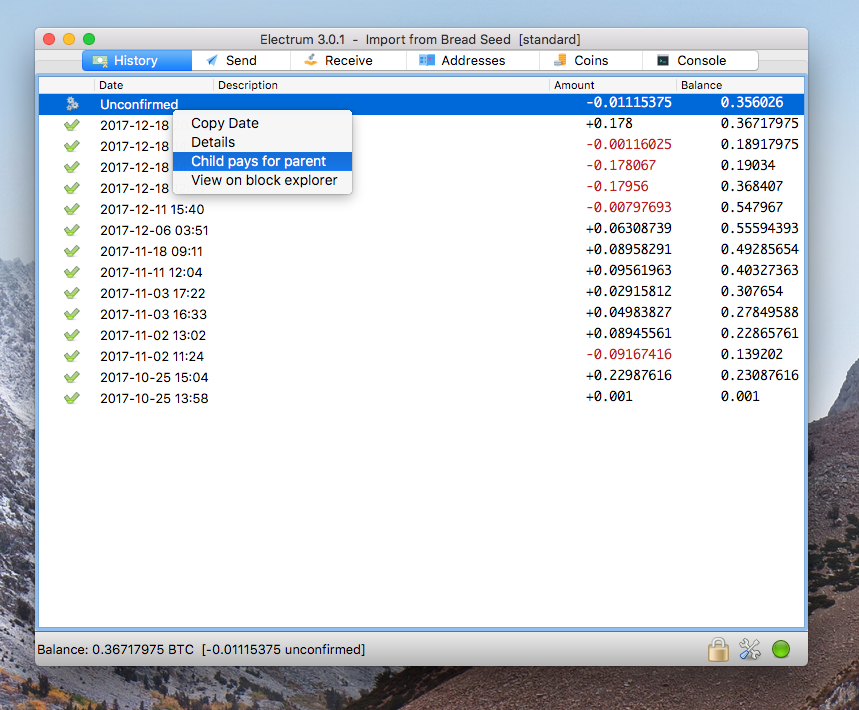The height and width of the screenshot is (710, 859).
Task: Click checkmark icon for -0.00116025 transaction row
Action: coord(72,146)
